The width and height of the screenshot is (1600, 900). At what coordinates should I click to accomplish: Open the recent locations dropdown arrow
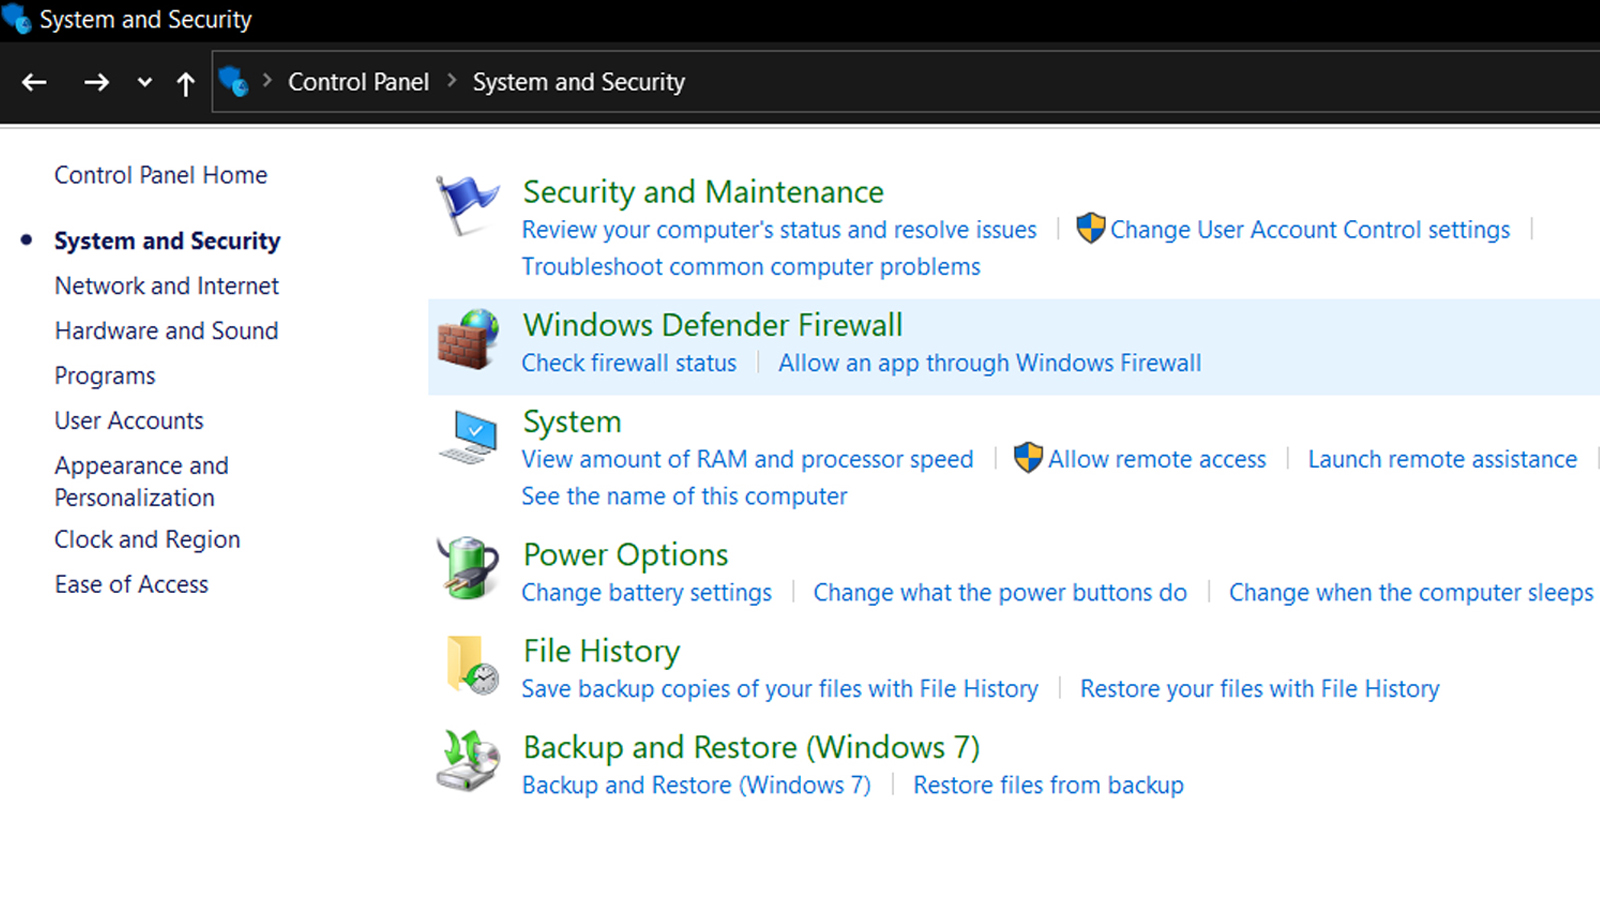pyautogui.click(x=145, y=83)
